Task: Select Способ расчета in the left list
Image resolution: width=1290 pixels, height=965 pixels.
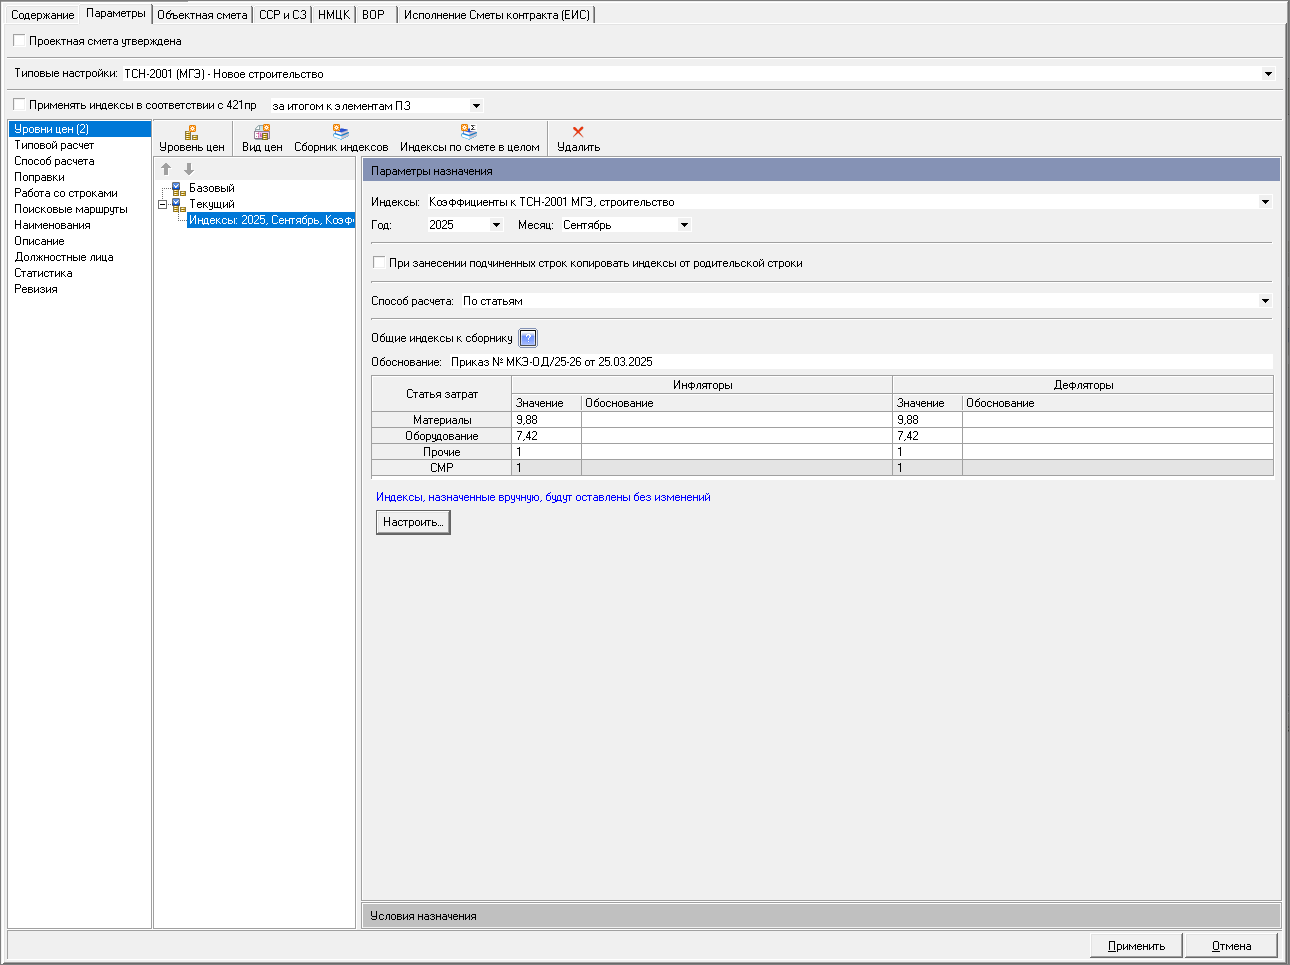Action: pos(54,161)
